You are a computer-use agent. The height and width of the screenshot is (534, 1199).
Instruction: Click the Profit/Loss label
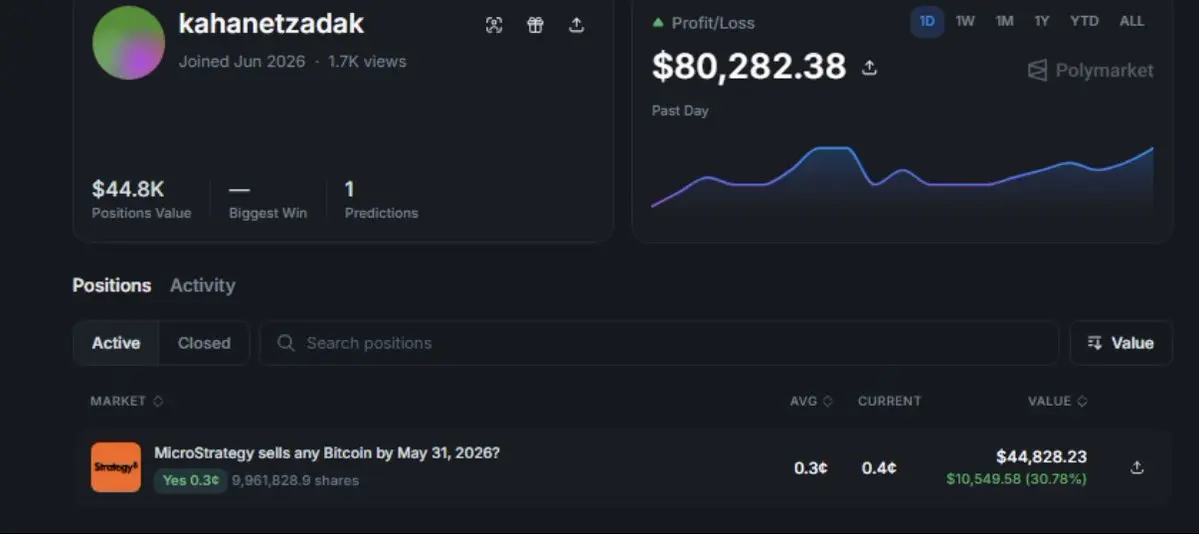pyautogui.click(x=713, y=23)
